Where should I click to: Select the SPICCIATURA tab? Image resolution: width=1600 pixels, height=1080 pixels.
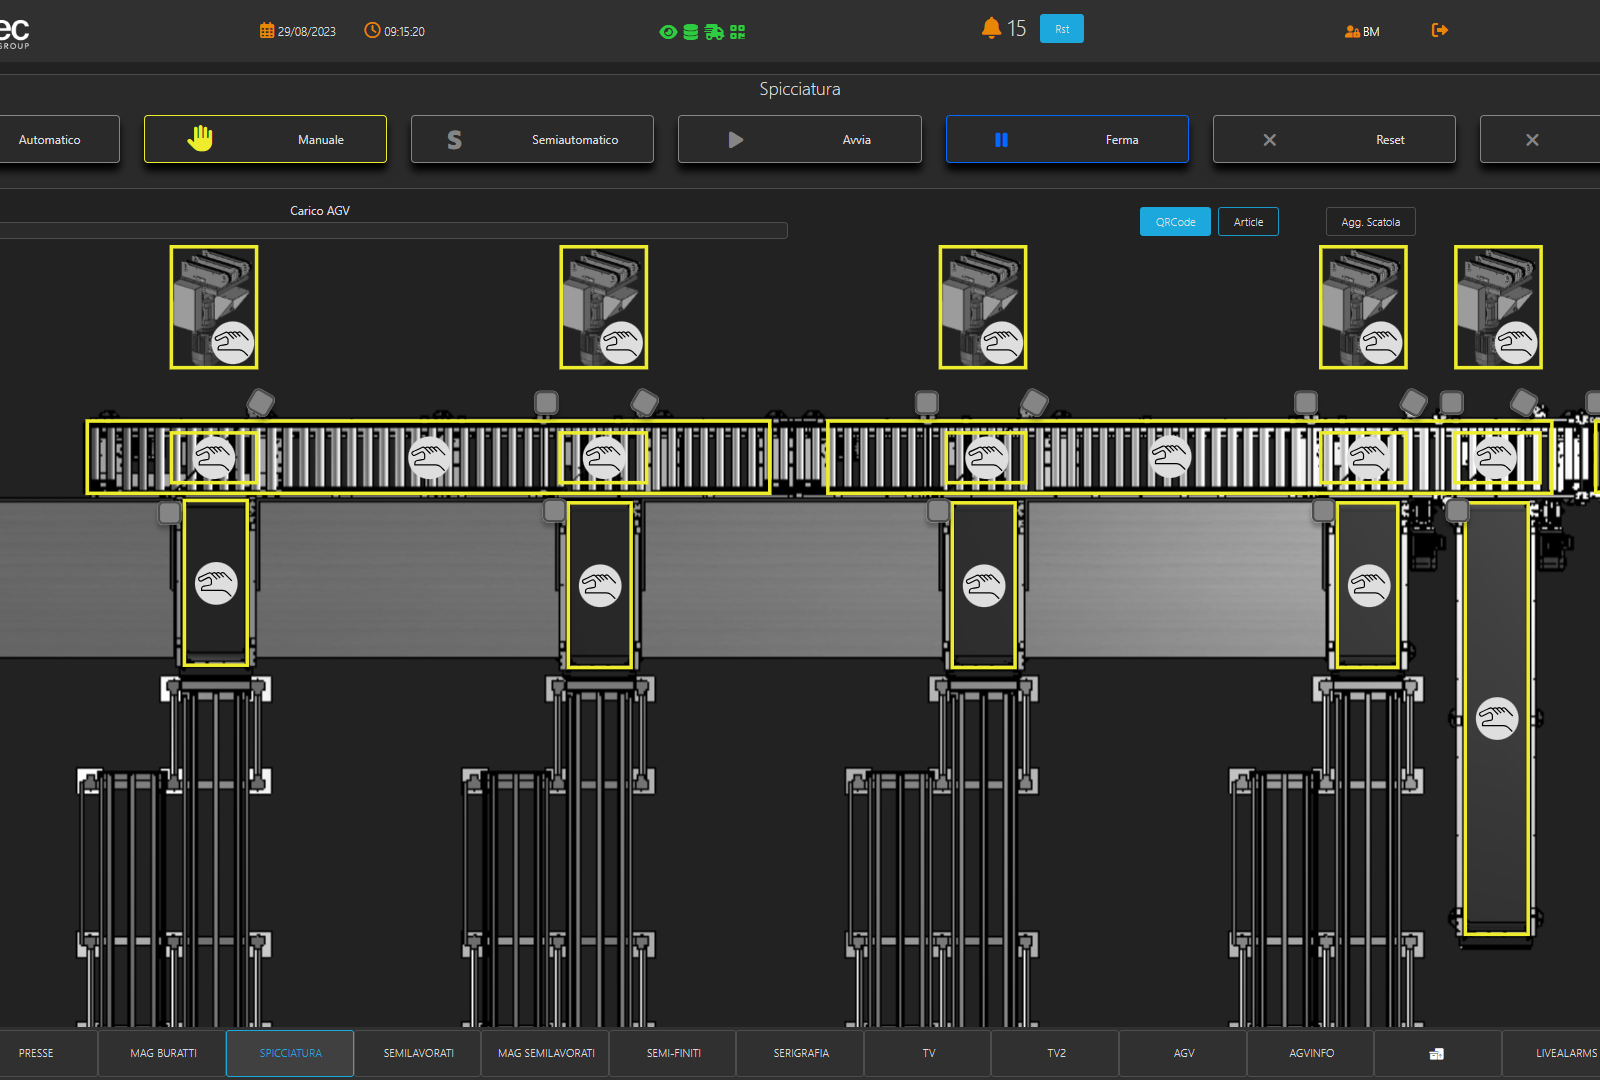290,1053
